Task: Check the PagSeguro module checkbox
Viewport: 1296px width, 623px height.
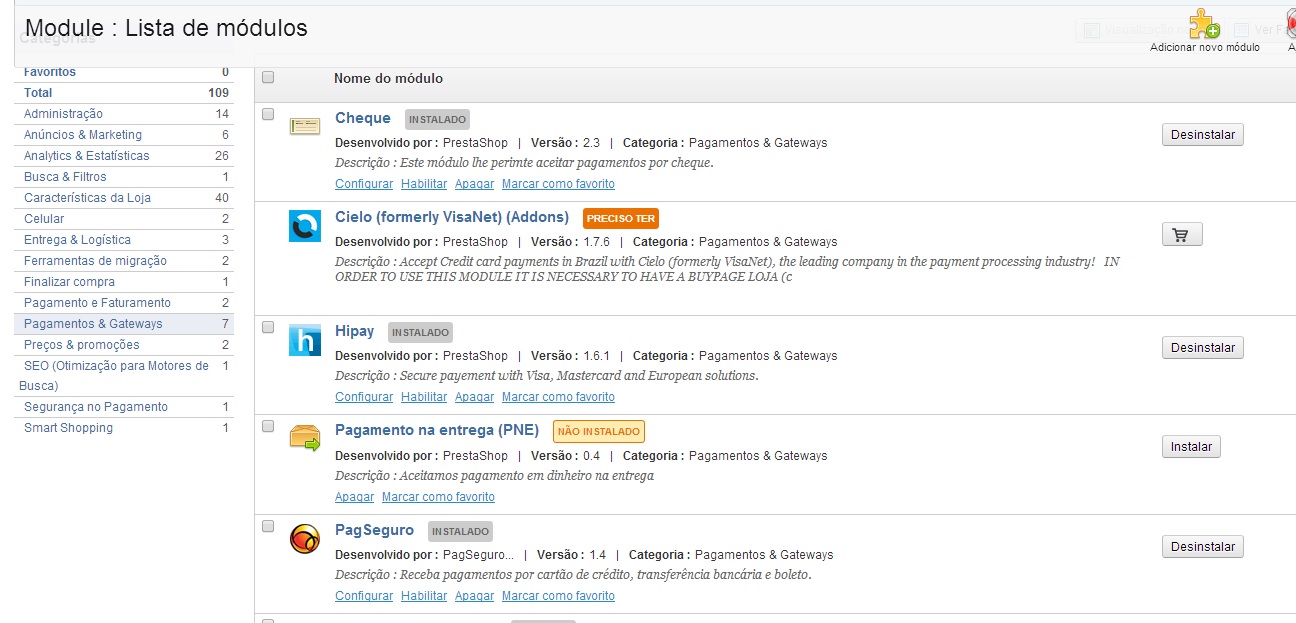Action: 268,525
